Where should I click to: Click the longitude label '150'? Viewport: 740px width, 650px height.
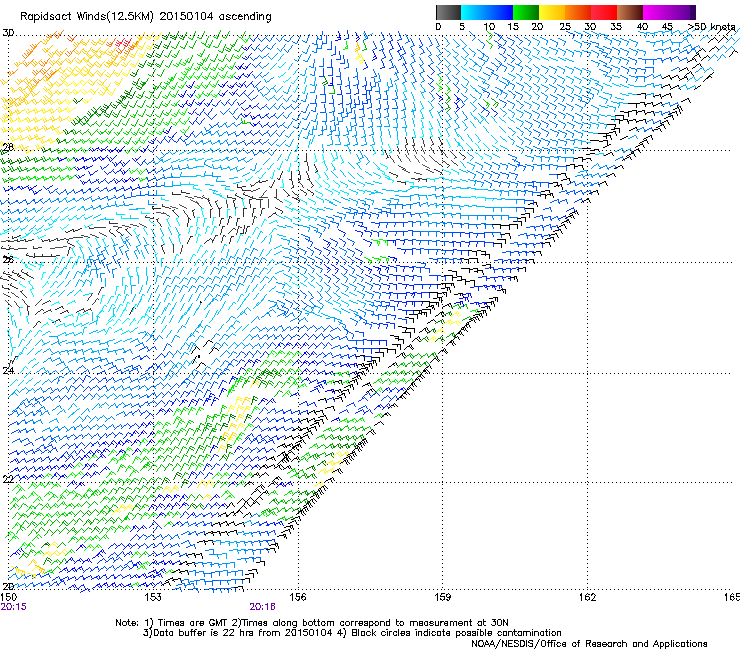(8, 597)
